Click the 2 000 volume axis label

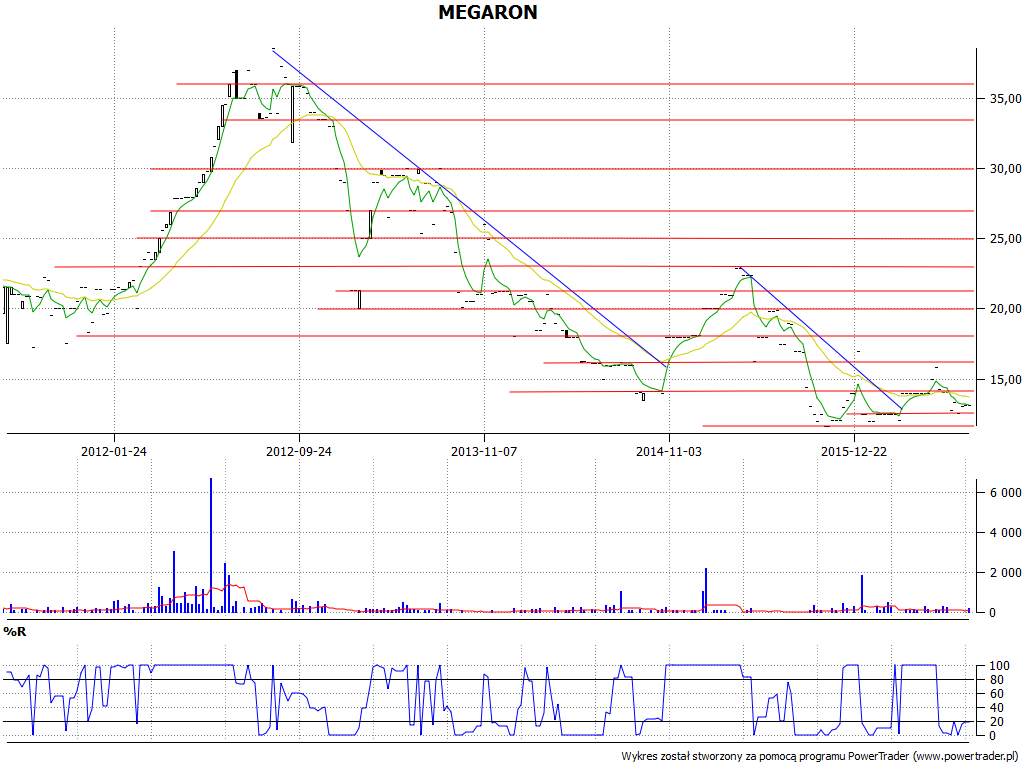pos(1006,573)
